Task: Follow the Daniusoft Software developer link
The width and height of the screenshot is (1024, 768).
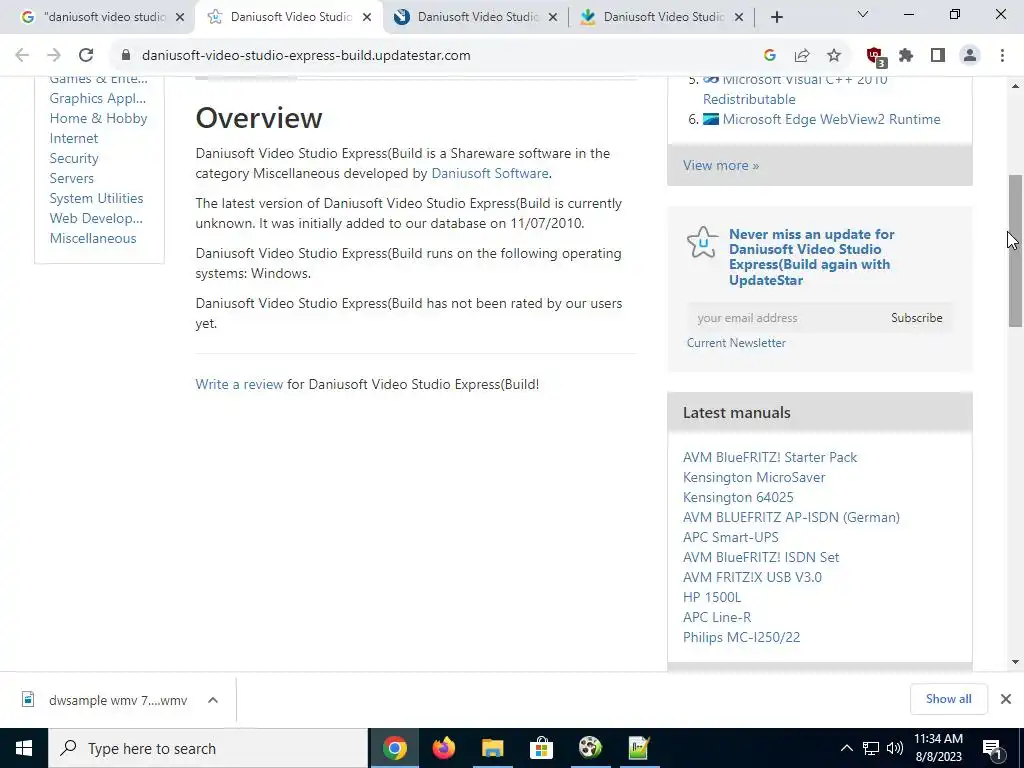Action: [490, 174]
